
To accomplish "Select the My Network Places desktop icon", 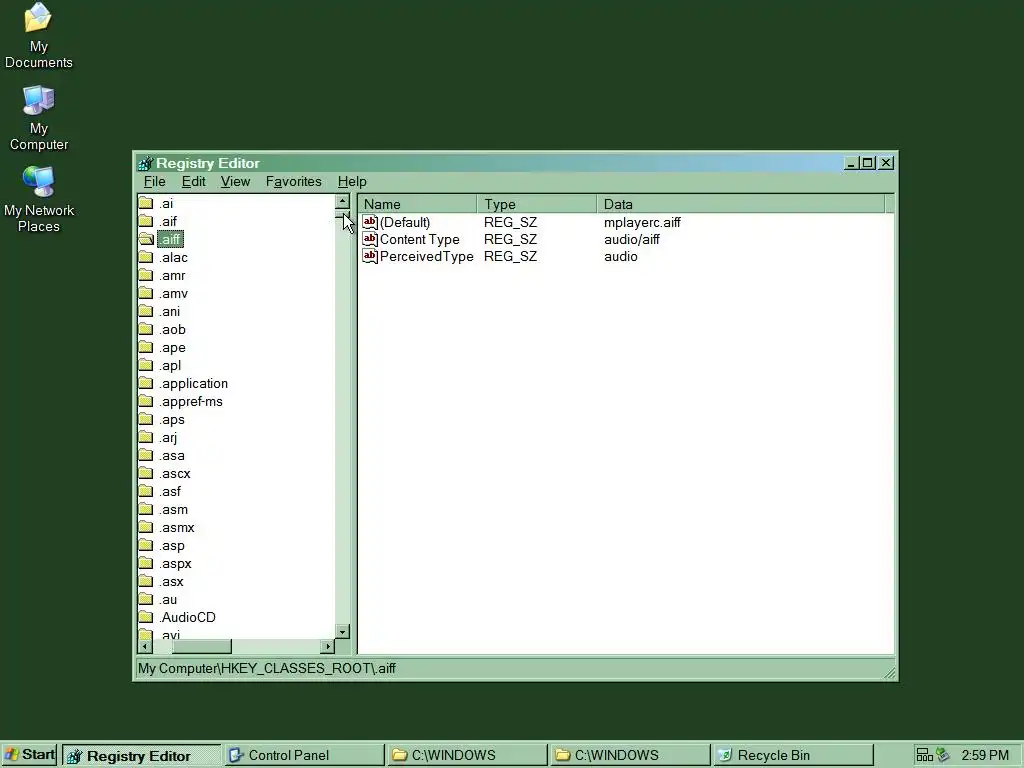I will [x=38, y=199].
